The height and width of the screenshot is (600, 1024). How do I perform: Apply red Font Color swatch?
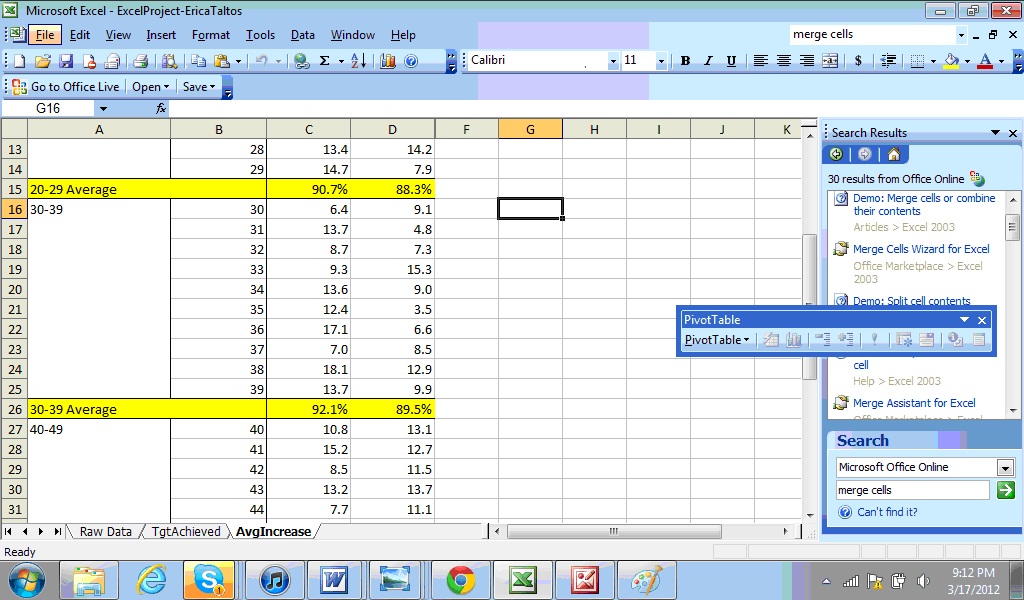coord(985,61)
